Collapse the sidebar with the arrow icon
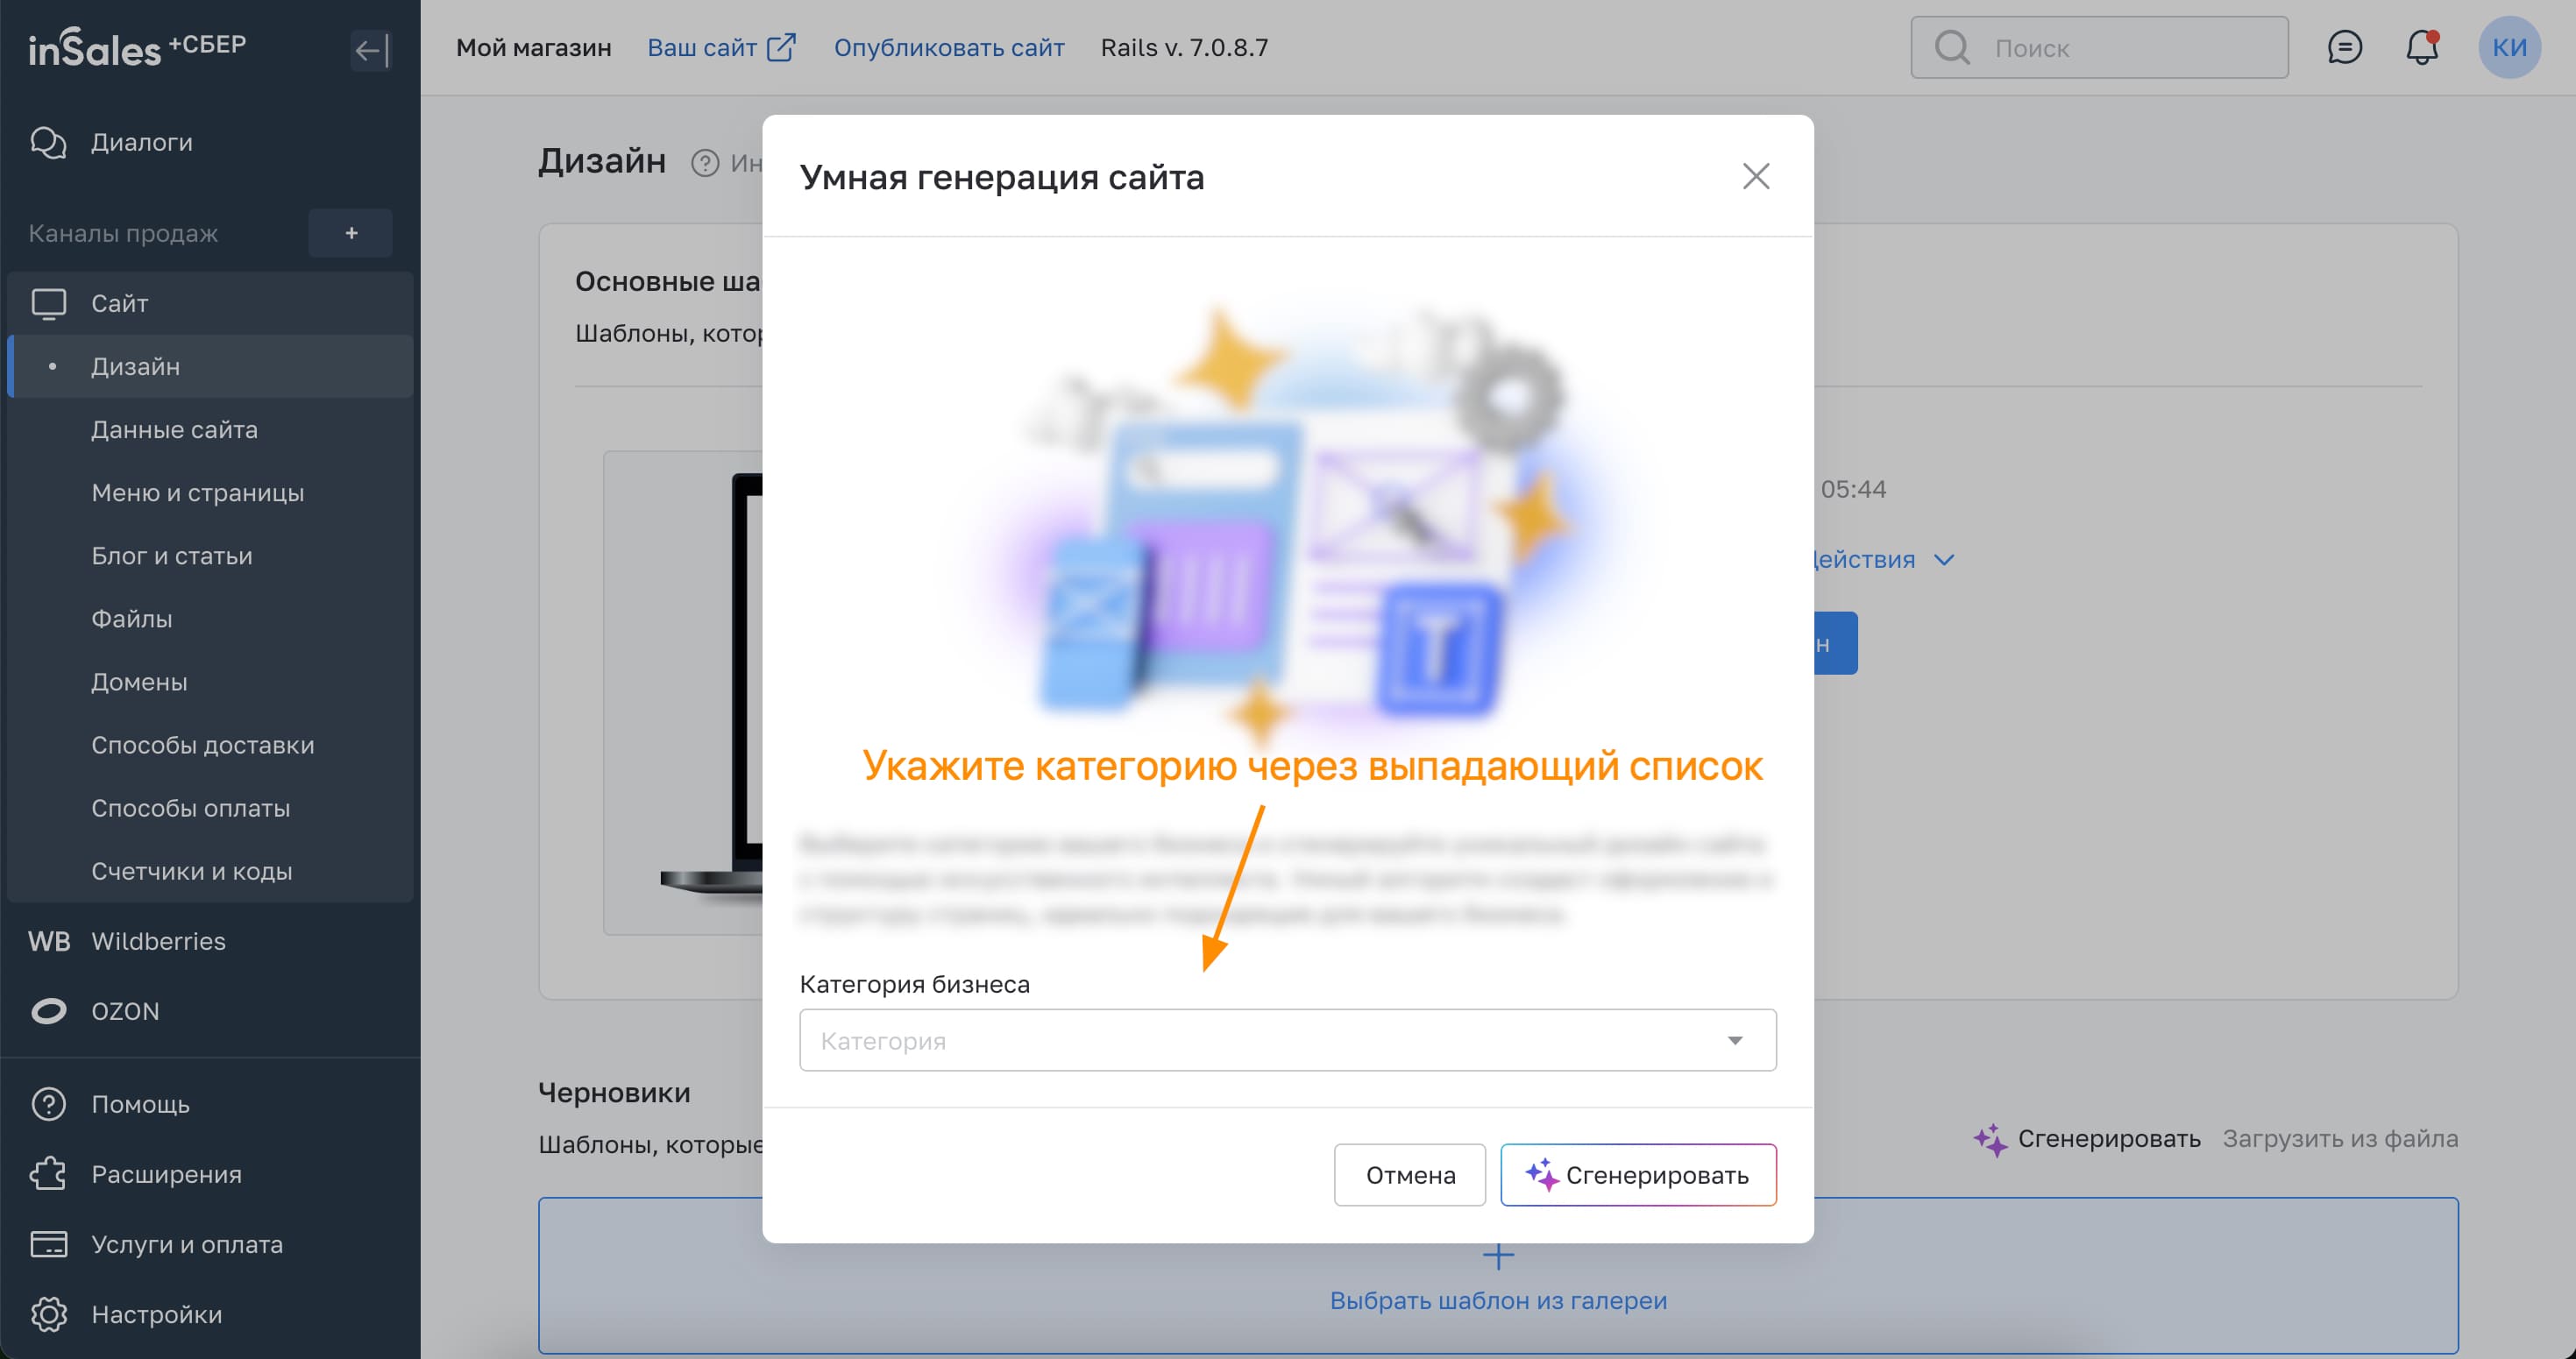This screenshot has height=1359, width=2576. [x=371, y=50]
